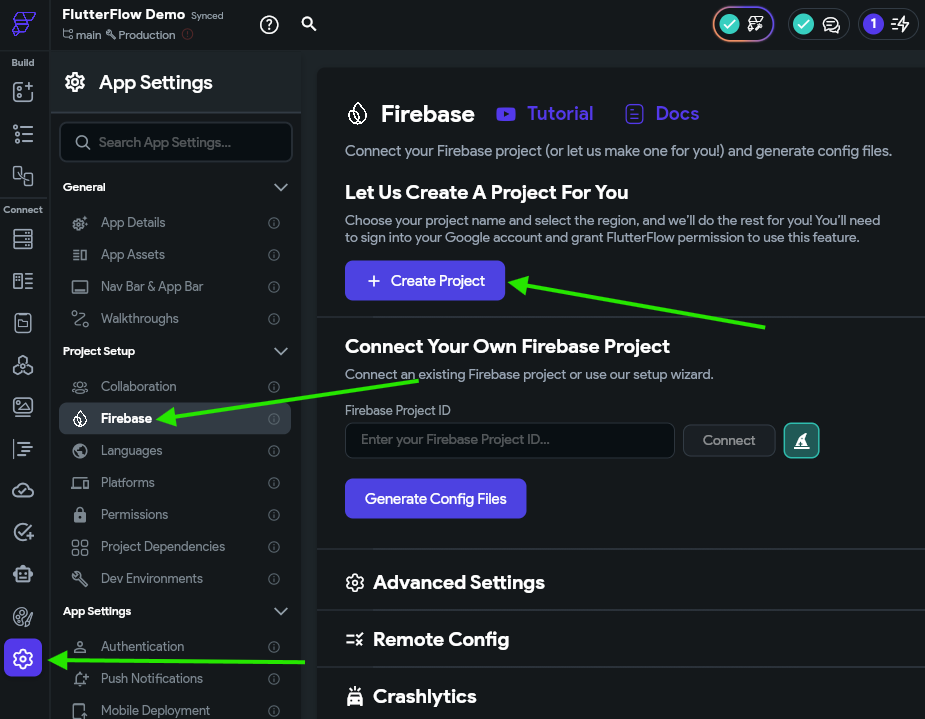Open the project issues check status pill
The image size is (925, 719).
[x=743, y=24]
